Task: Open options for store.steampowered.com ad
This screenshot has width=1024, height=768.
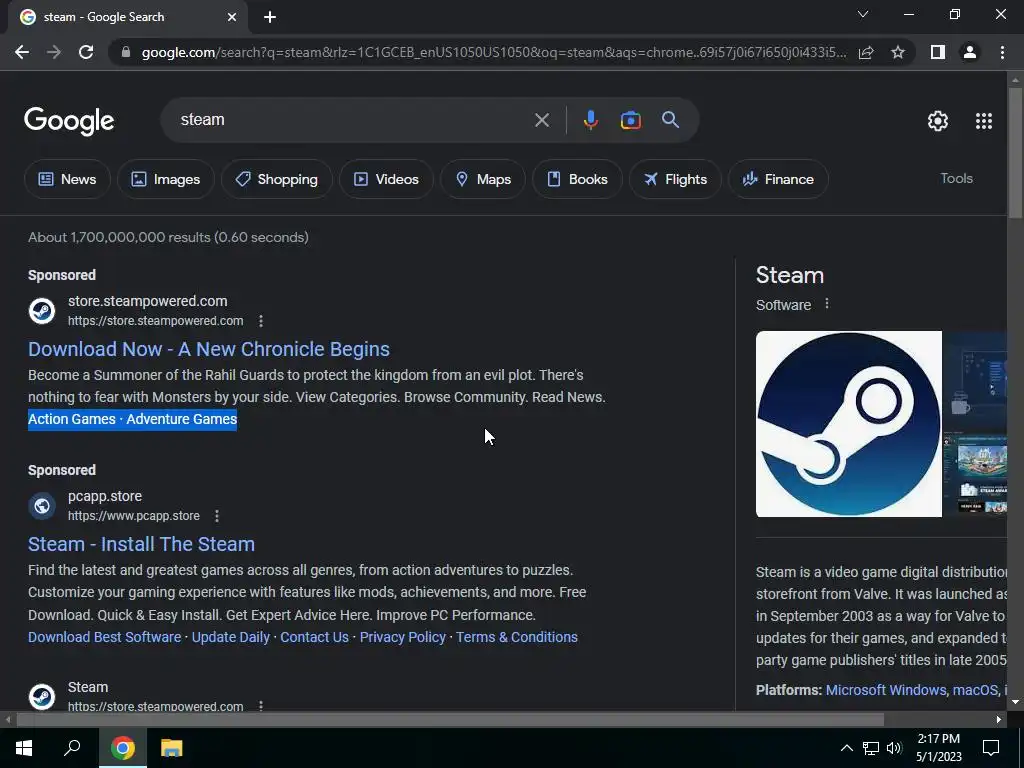Action: coord(261,321)
